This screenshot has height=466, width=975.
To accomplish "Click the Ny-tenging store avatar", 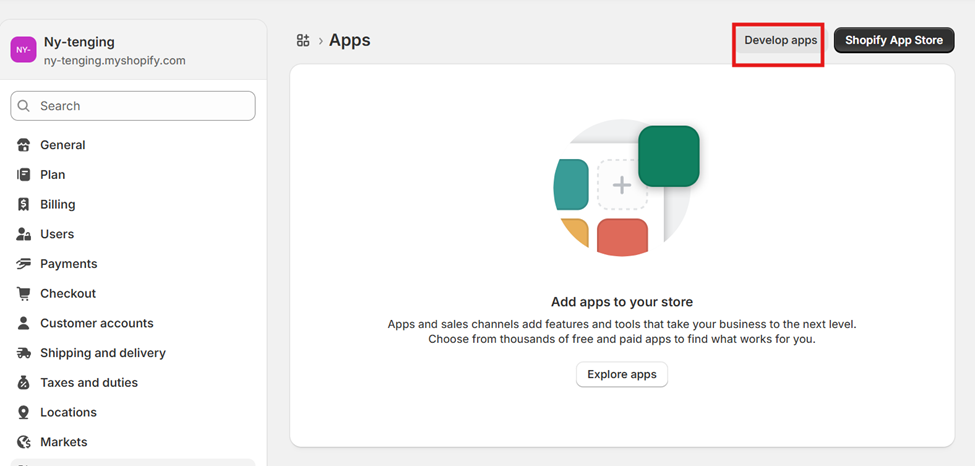I will pos(23,50).
